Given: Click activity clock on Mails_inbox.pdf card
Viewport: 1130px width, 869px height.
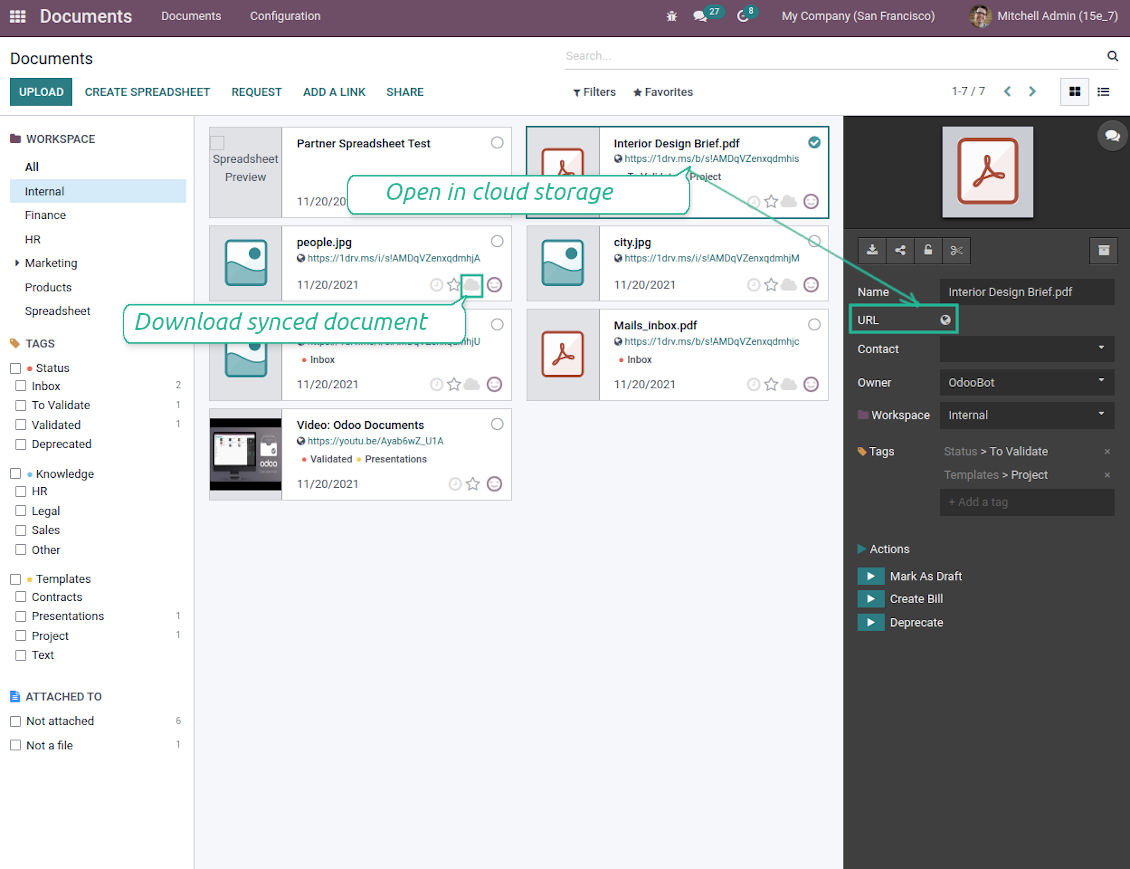Looking at the screenshot, I should 753,384.
